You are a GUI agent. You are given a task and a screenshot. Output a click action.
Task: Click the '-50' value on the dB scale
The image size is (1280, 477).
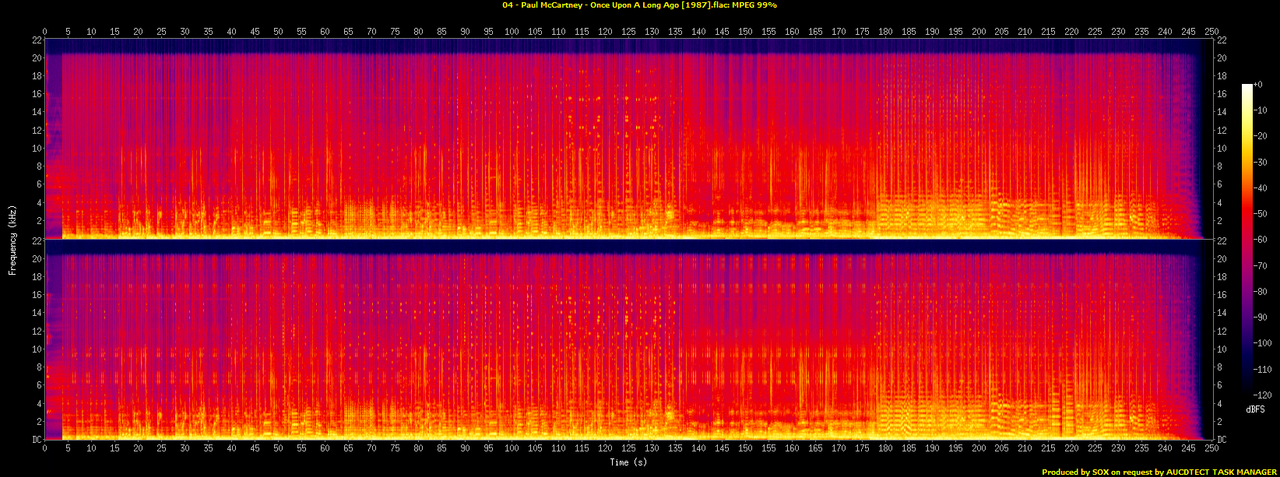pyautogui.click(x=1261, y=214)
